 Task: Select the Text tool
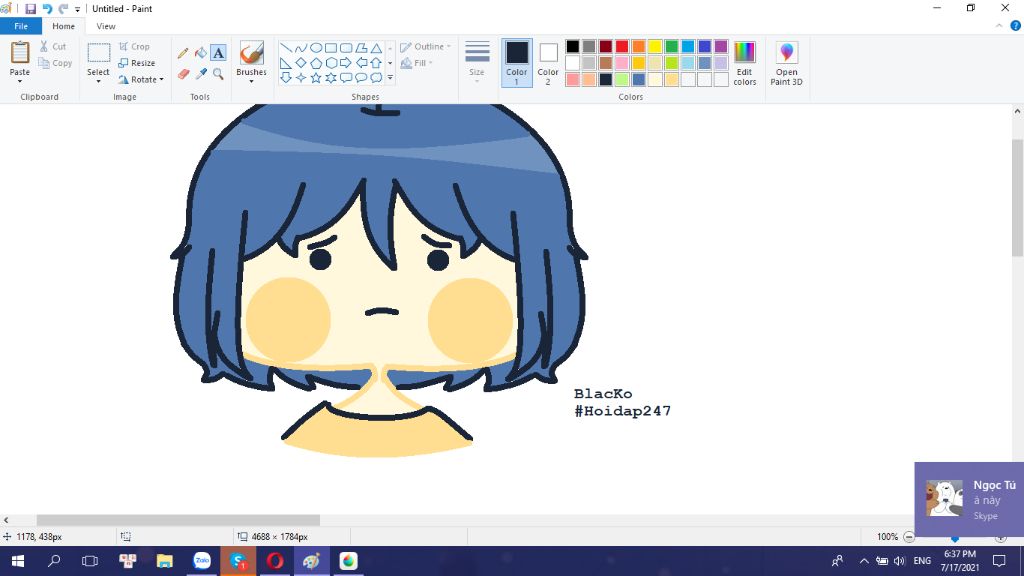(x=218, y=53)
